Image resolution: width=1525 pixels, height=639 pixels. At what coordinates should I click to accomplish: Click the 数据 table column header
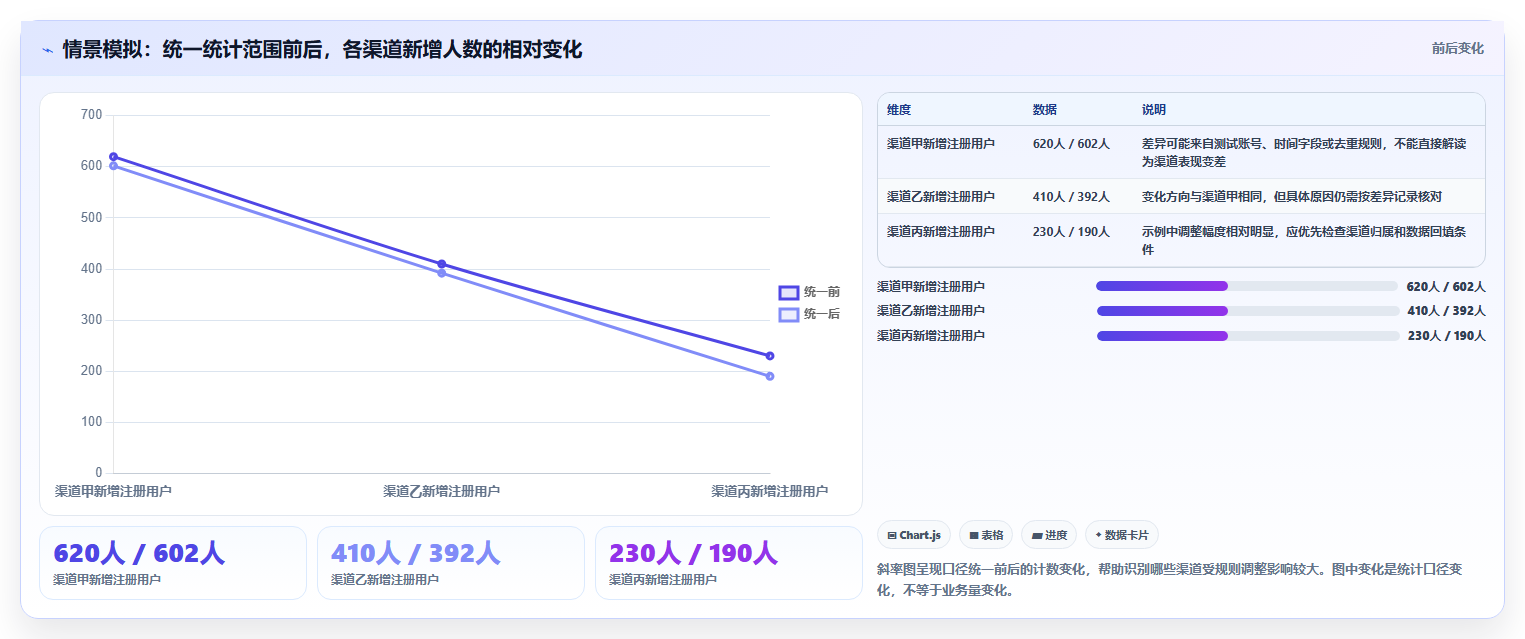click(x=1045, y=110)
